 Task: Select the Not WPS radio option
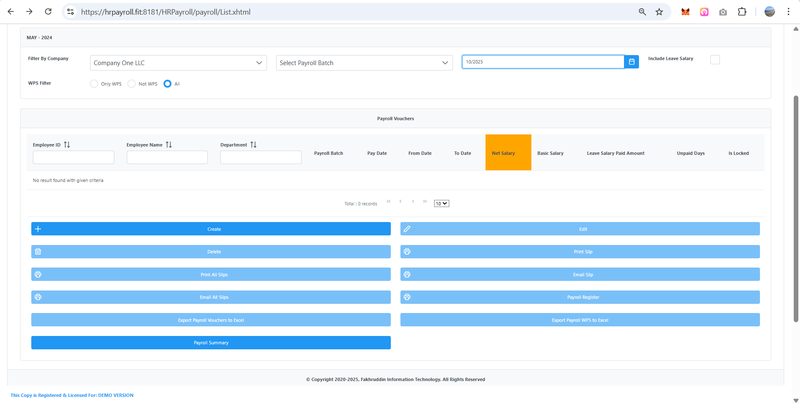[x=131, y=84]
